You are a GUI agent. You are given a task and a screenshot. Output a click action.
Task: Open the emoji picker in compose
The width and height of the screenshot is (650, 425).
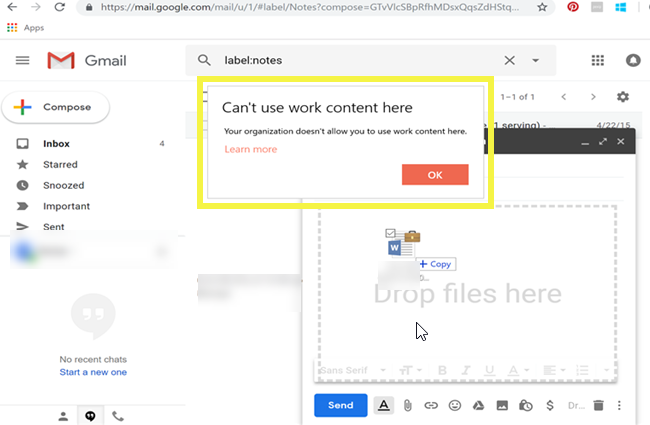tap(454, 405)
